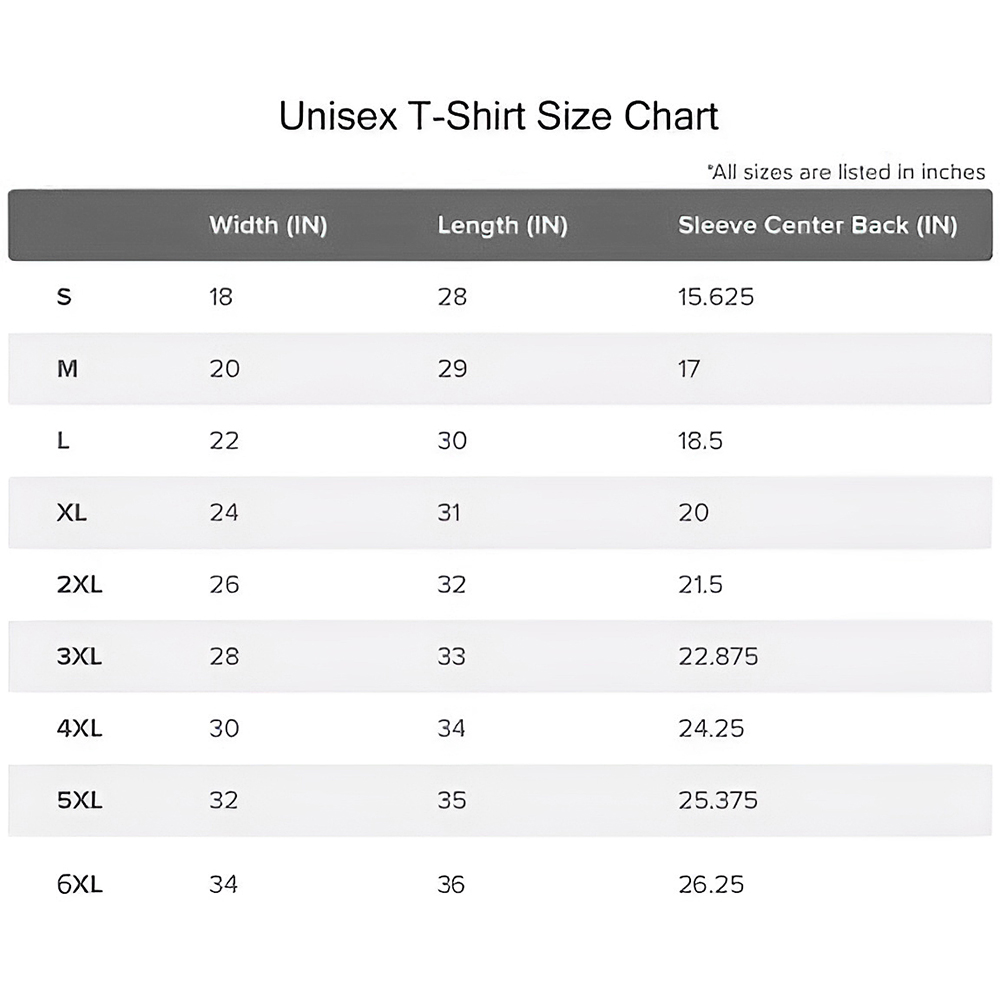Select the 25.375 sleeve value
Screen dimensions: 1000x1000
point(718,801)
